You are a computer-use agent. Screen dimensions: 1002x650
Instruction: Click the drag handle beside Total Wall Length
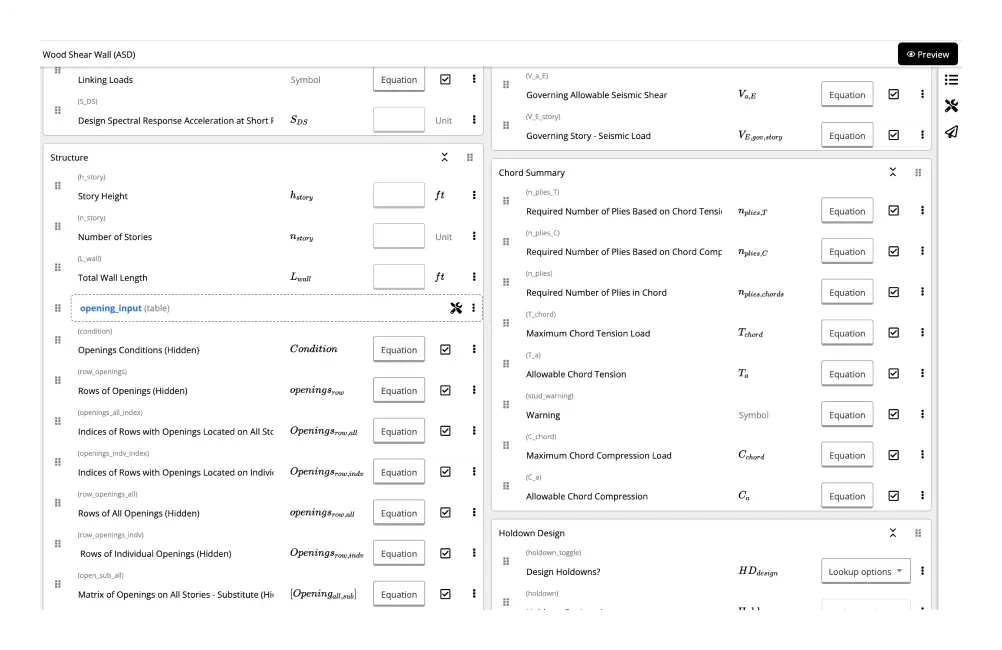tap(57, 267)
